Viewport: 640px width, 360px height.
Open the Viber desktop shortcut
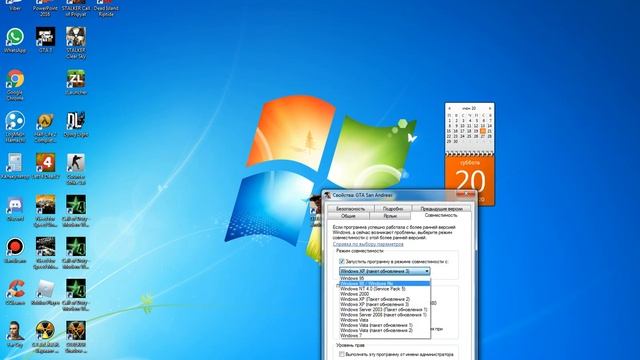[x=15, y=6]
